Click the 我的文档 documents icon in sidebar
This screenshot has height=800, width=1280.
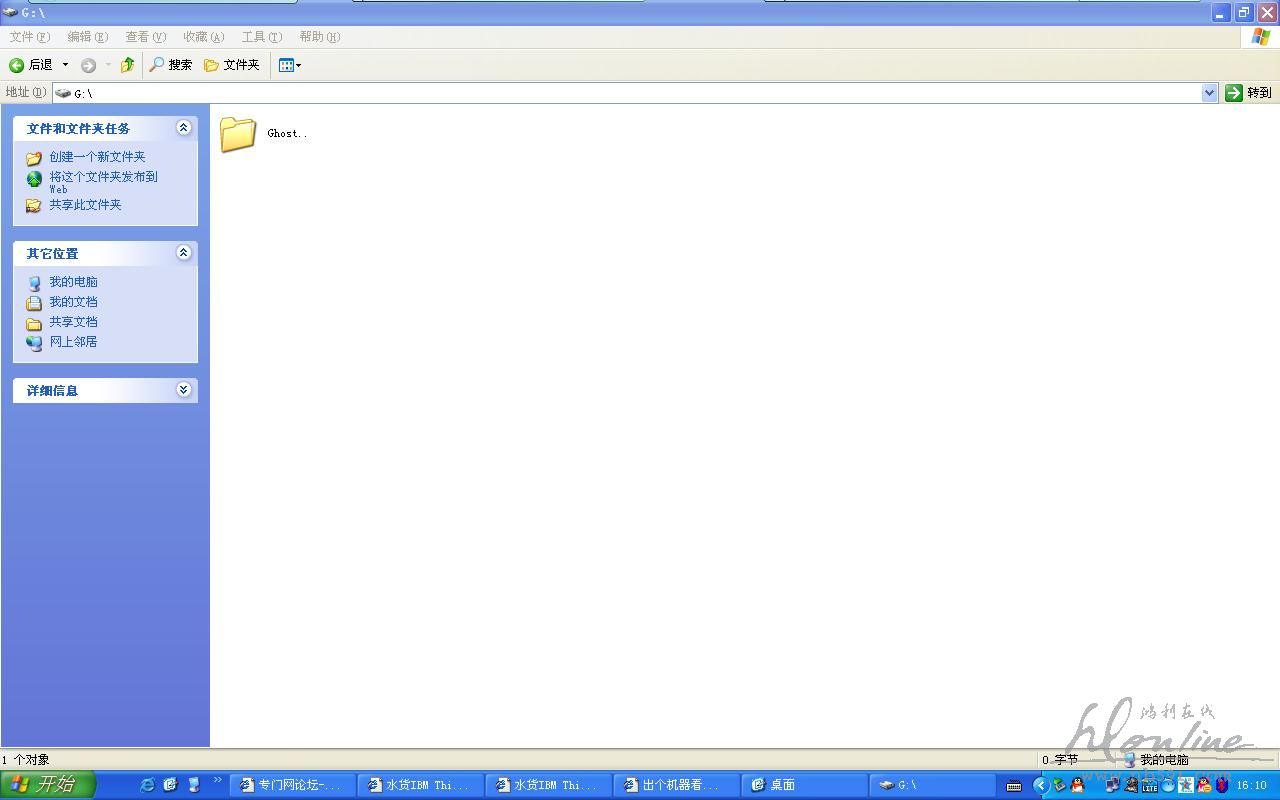coord(34,303)
